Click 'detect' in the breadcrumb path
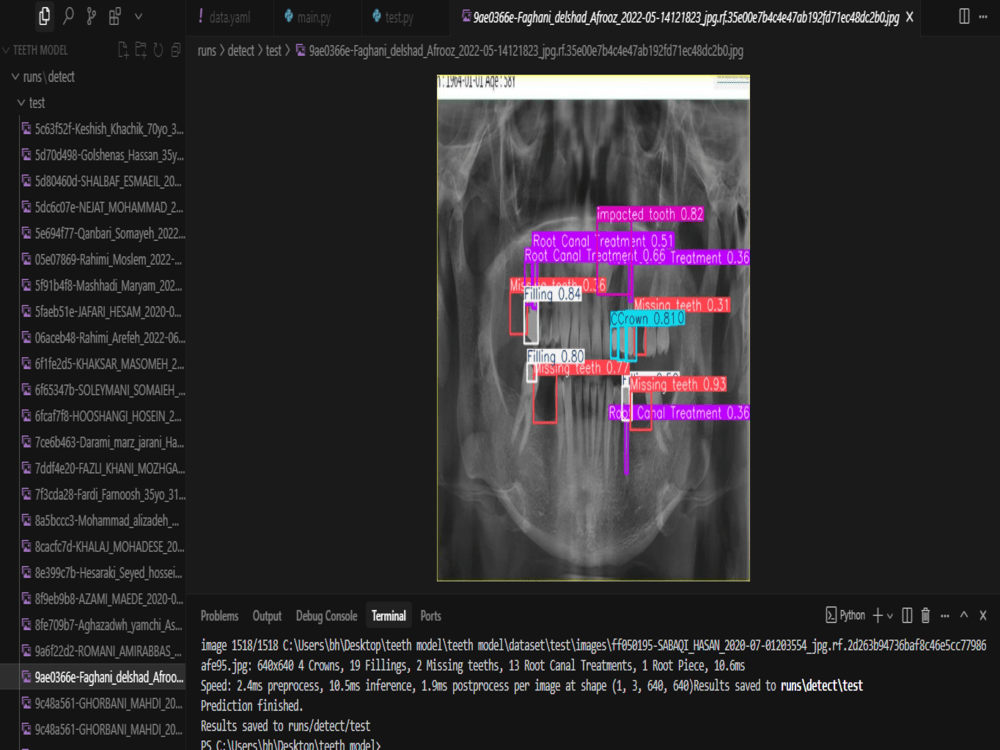Screen dimensions: 1000x750 (241, 50)
